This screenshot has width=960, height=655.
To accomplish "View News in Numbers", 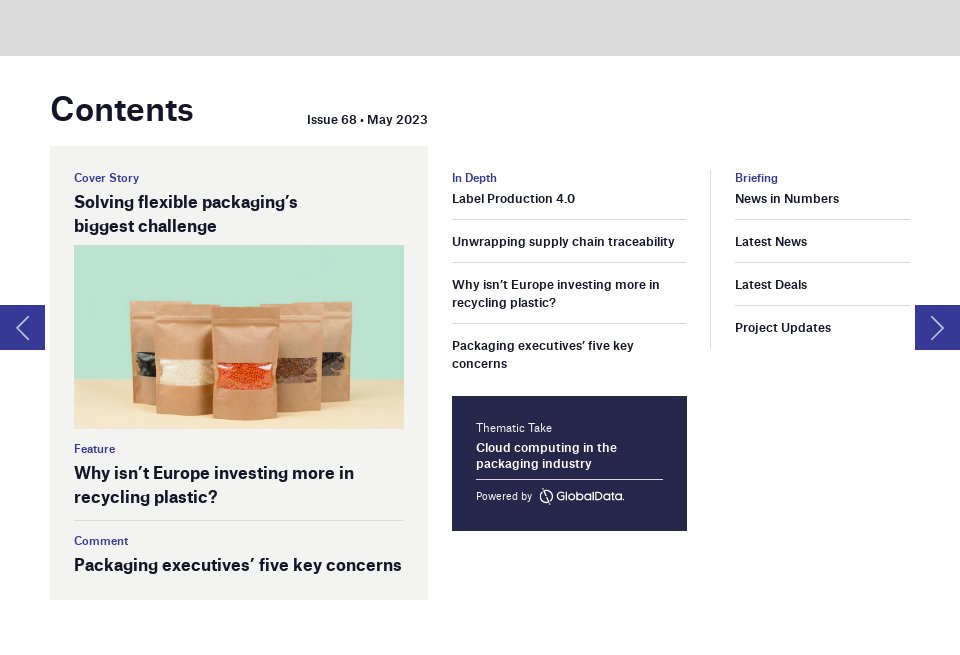I will 787,199.
